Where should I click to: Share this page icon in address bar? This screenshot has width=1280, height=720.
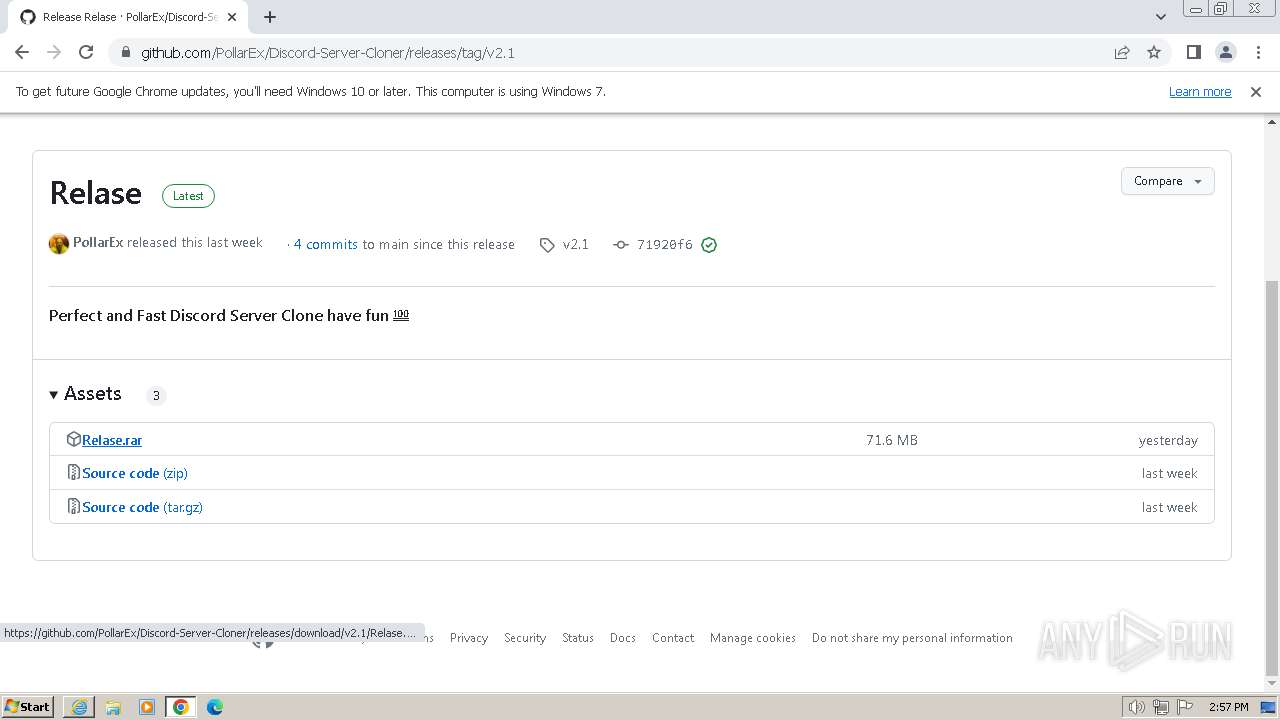(1122, 52)
